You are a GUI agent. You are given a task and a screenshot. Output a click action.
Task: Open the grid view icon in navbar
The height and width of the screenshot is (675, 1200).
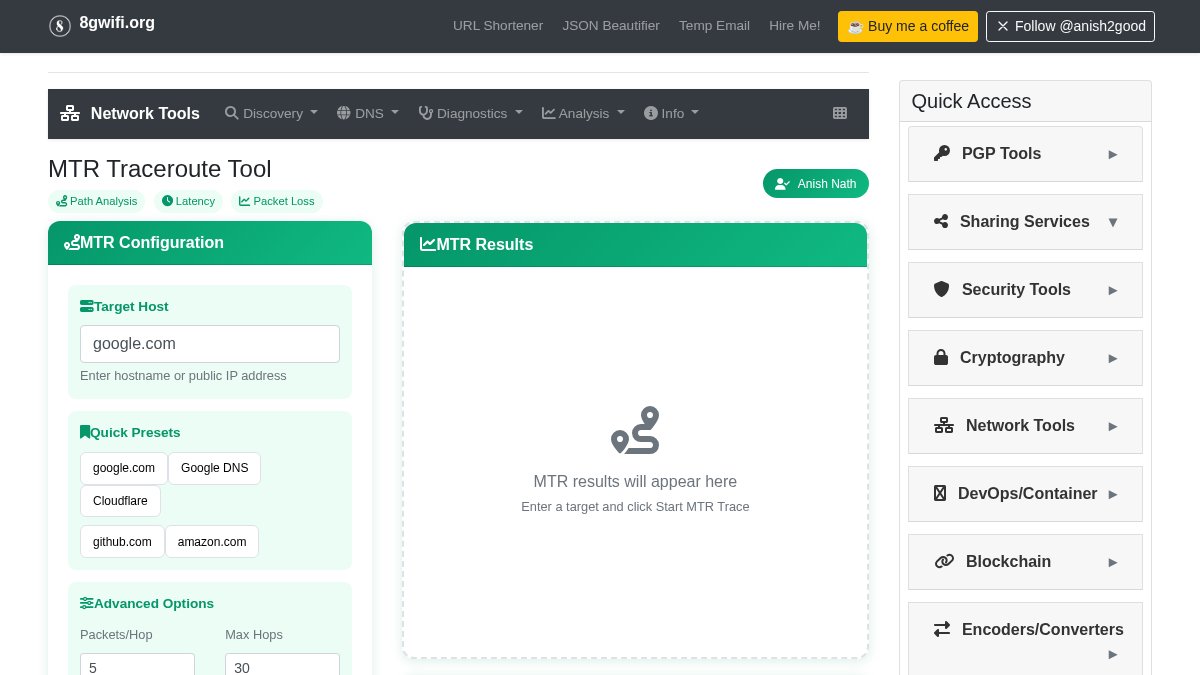point(840,113)
